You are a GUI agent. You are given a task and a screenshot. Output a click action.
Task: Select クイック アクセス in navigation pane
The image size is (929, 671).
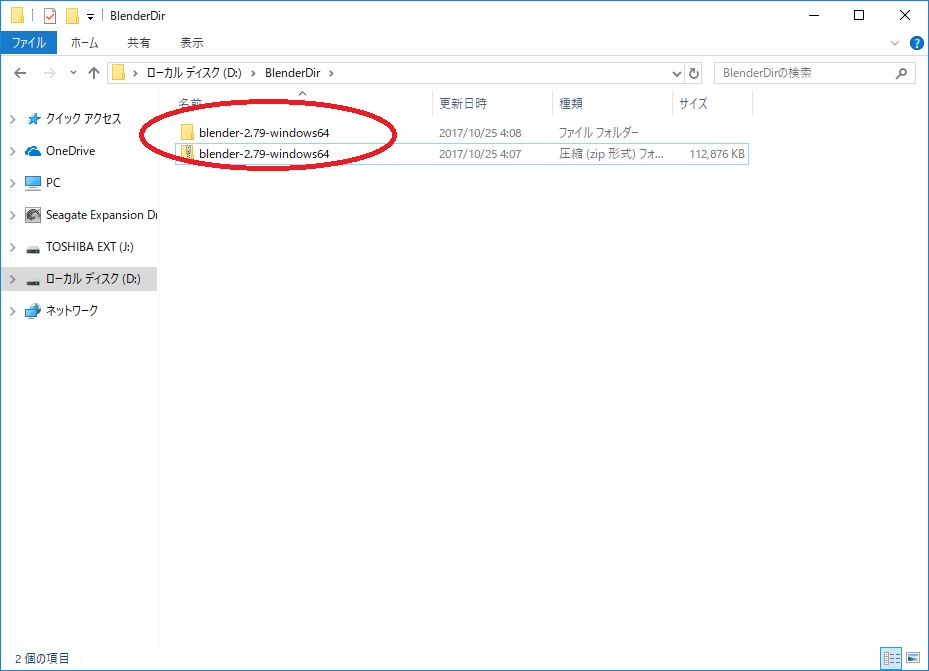point(84,118)
